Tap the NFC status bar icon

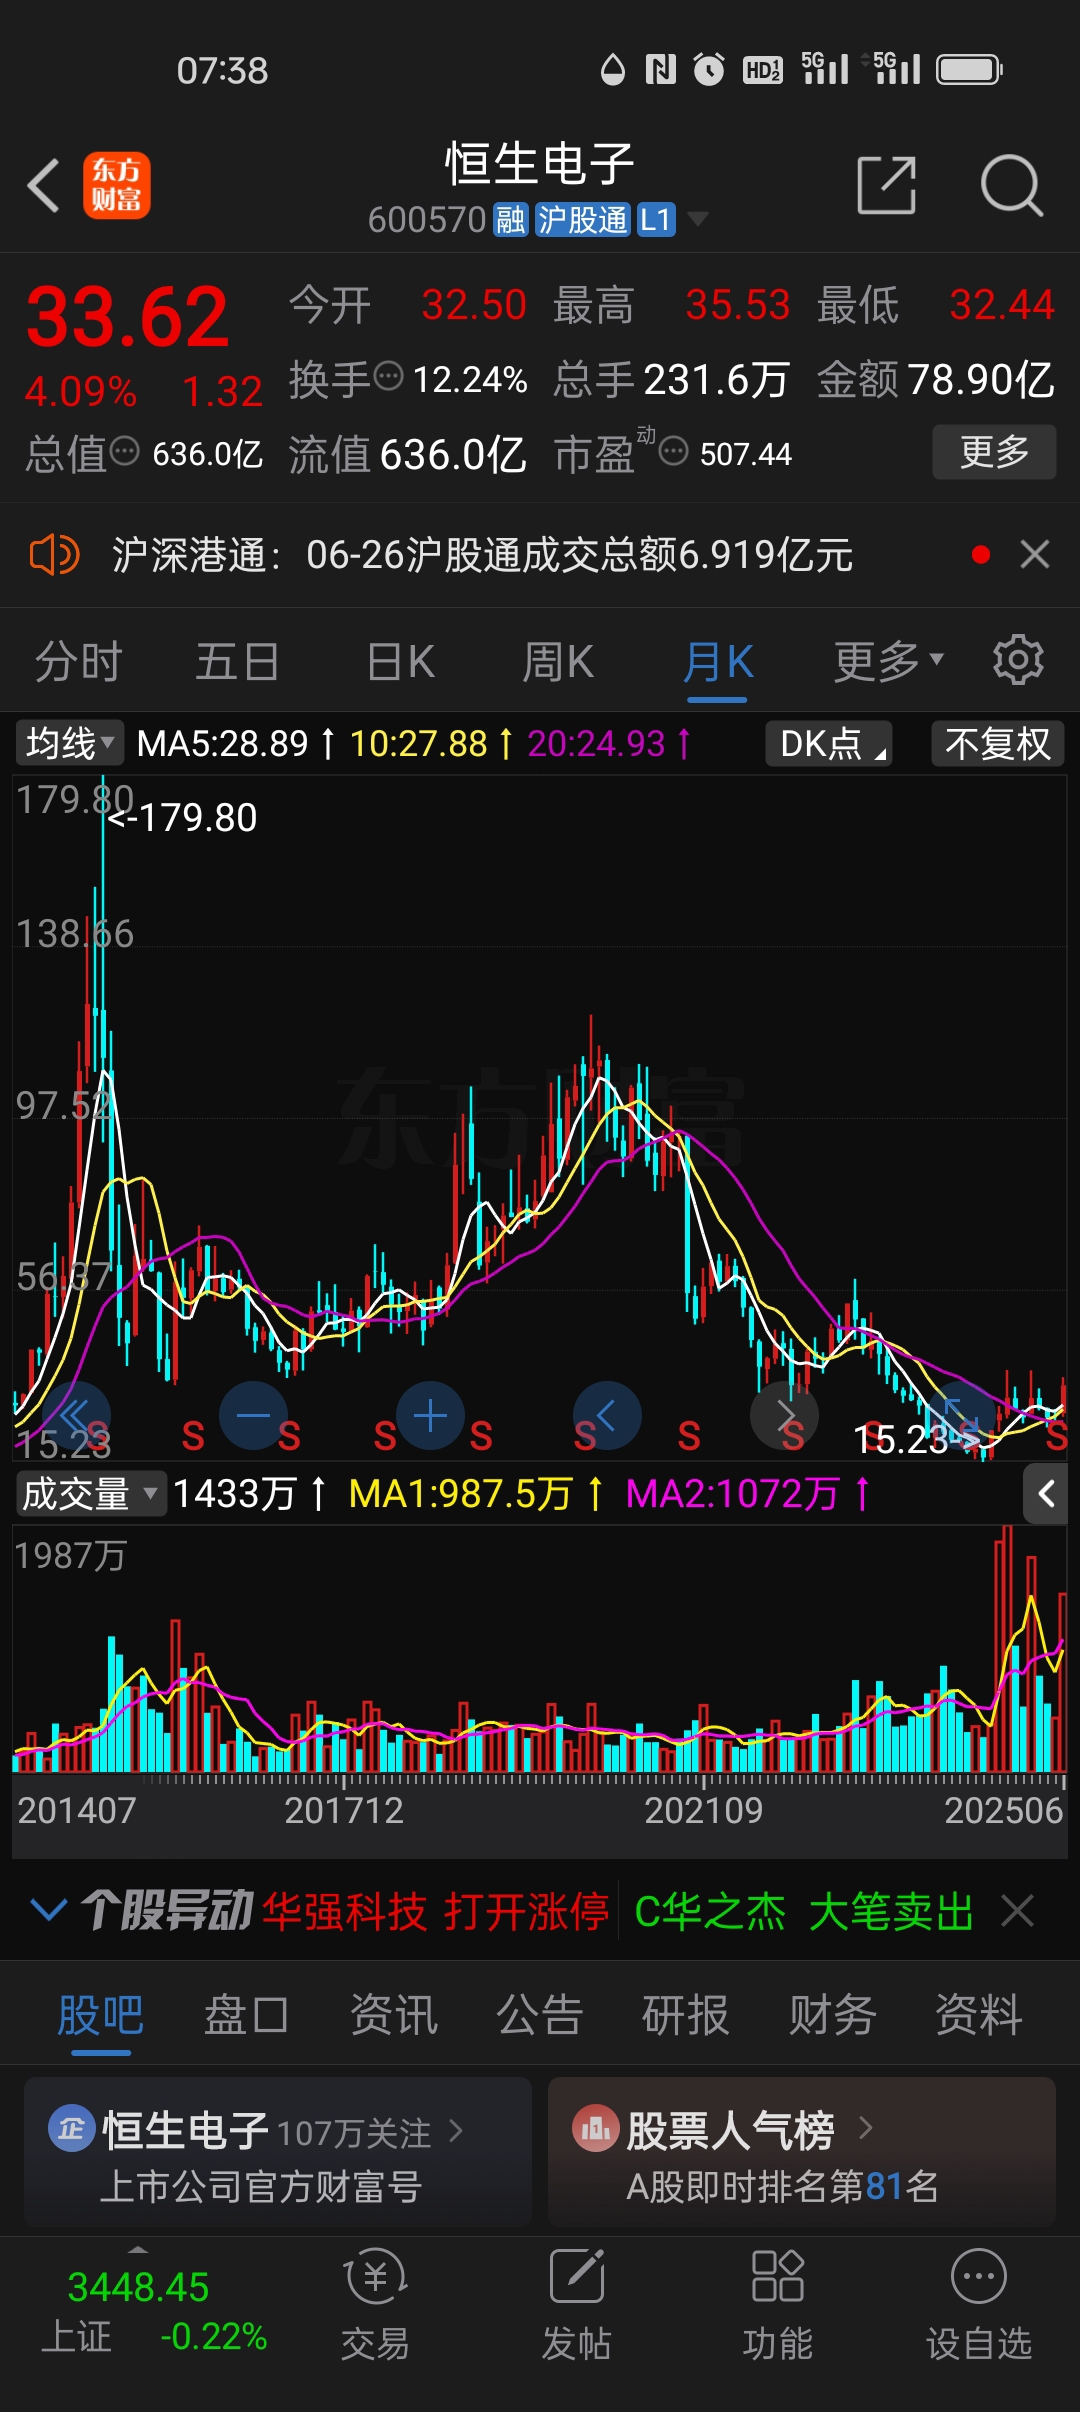coord(661,69)
